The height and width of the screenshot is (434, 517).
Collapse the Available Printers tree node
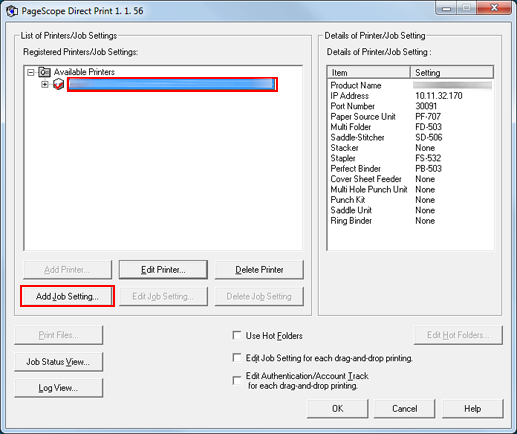point(31,72)
